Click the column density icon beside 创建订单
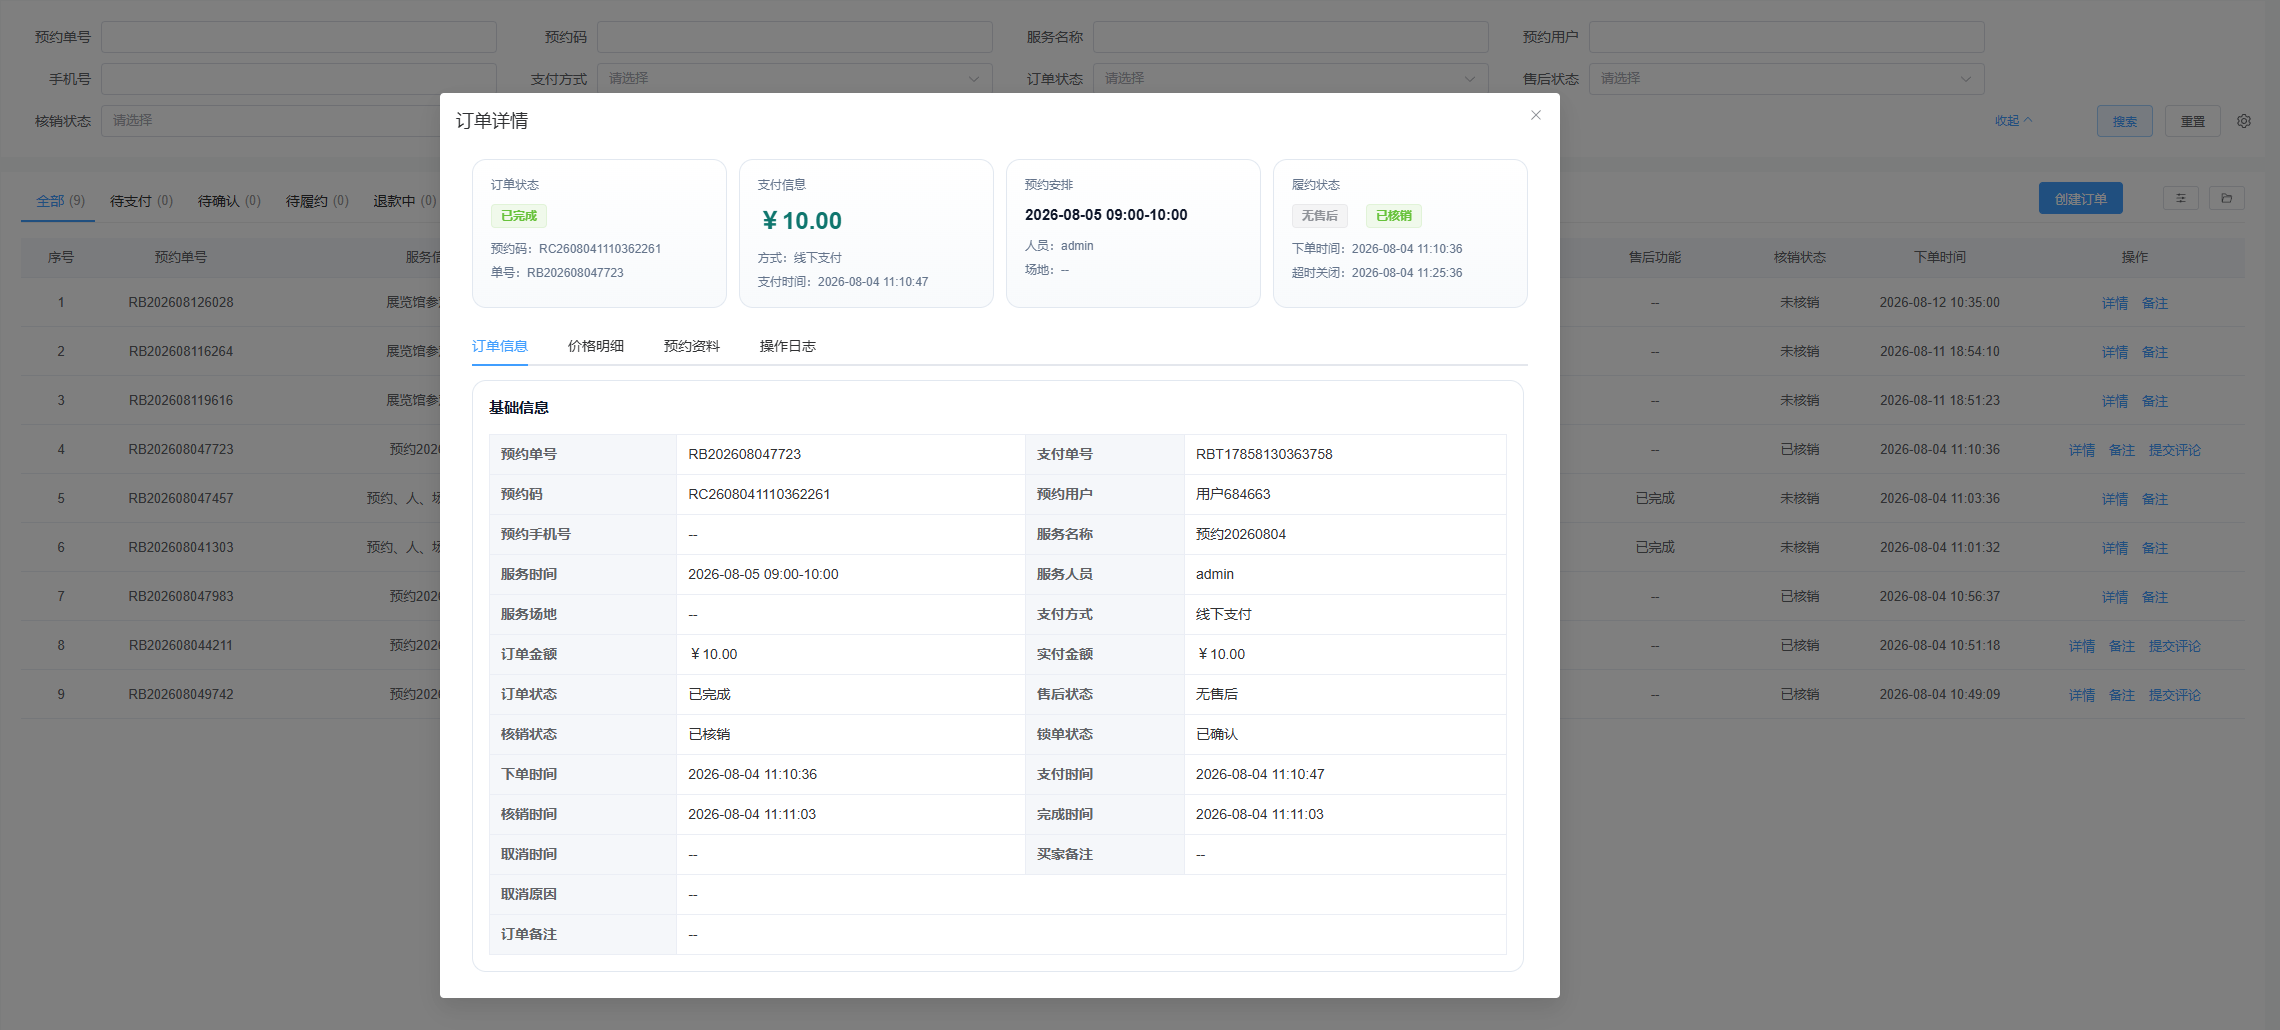 [2180, 198]
